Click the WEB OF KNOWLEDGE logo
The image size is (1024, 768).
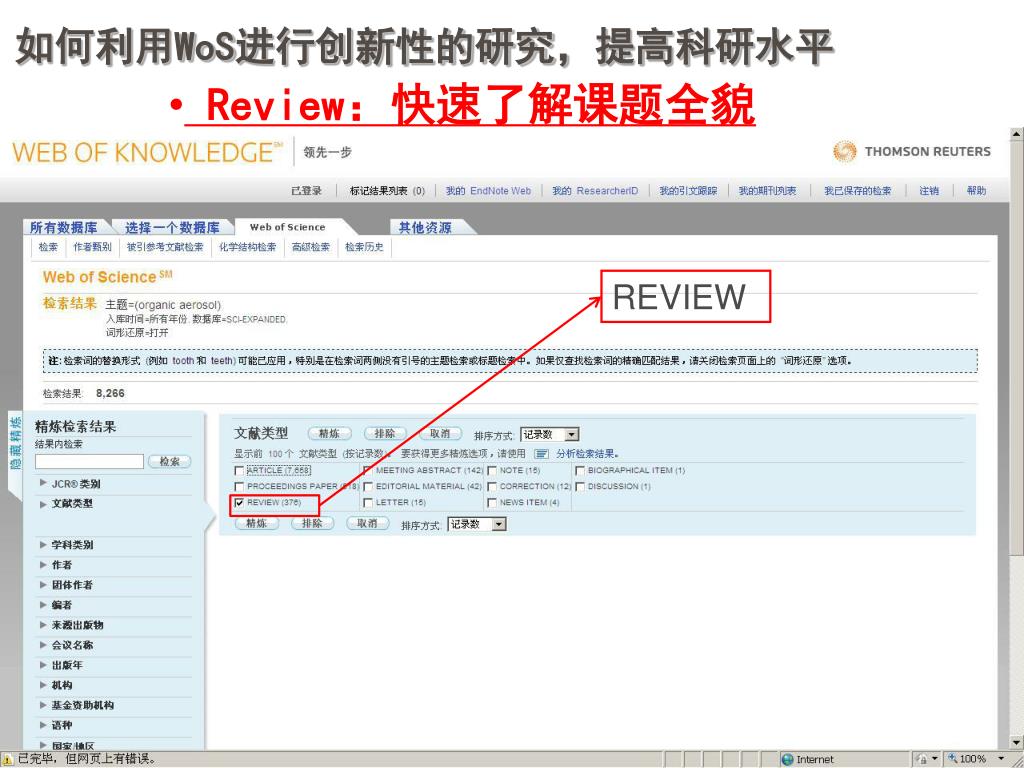coord(148,152)
